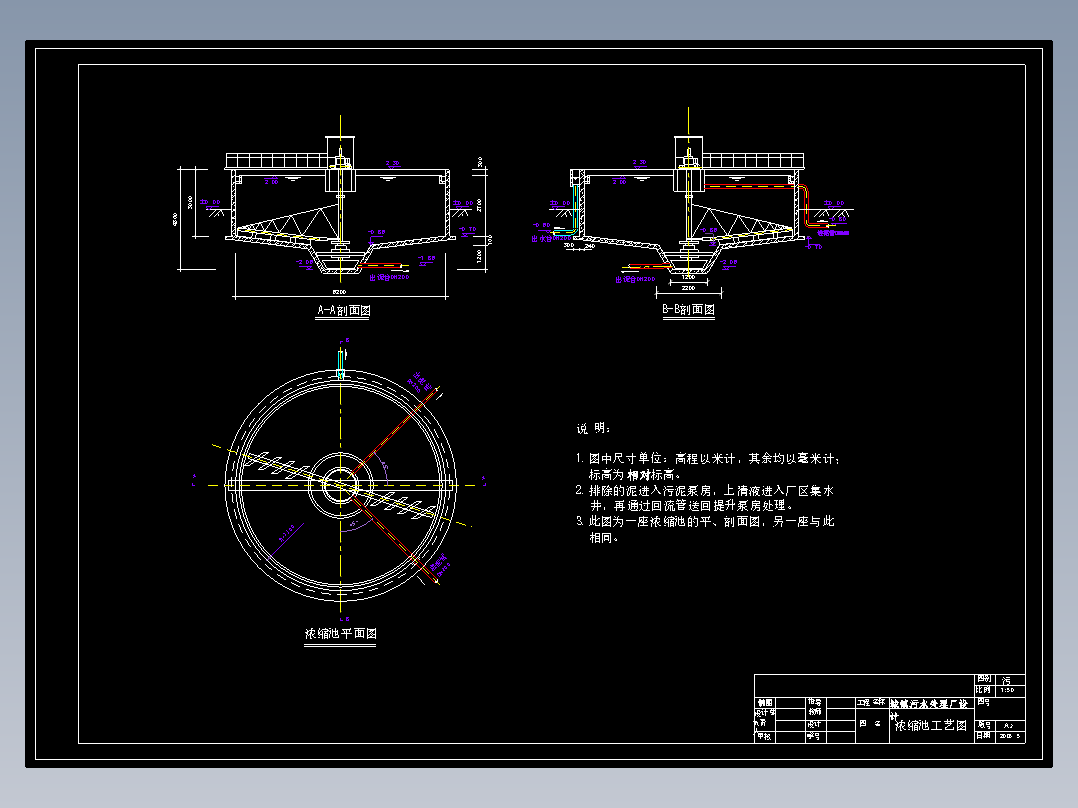Click the '2200' dimension in B-B section
This screenshot has height=808, width=1078.
pos(688,288)
